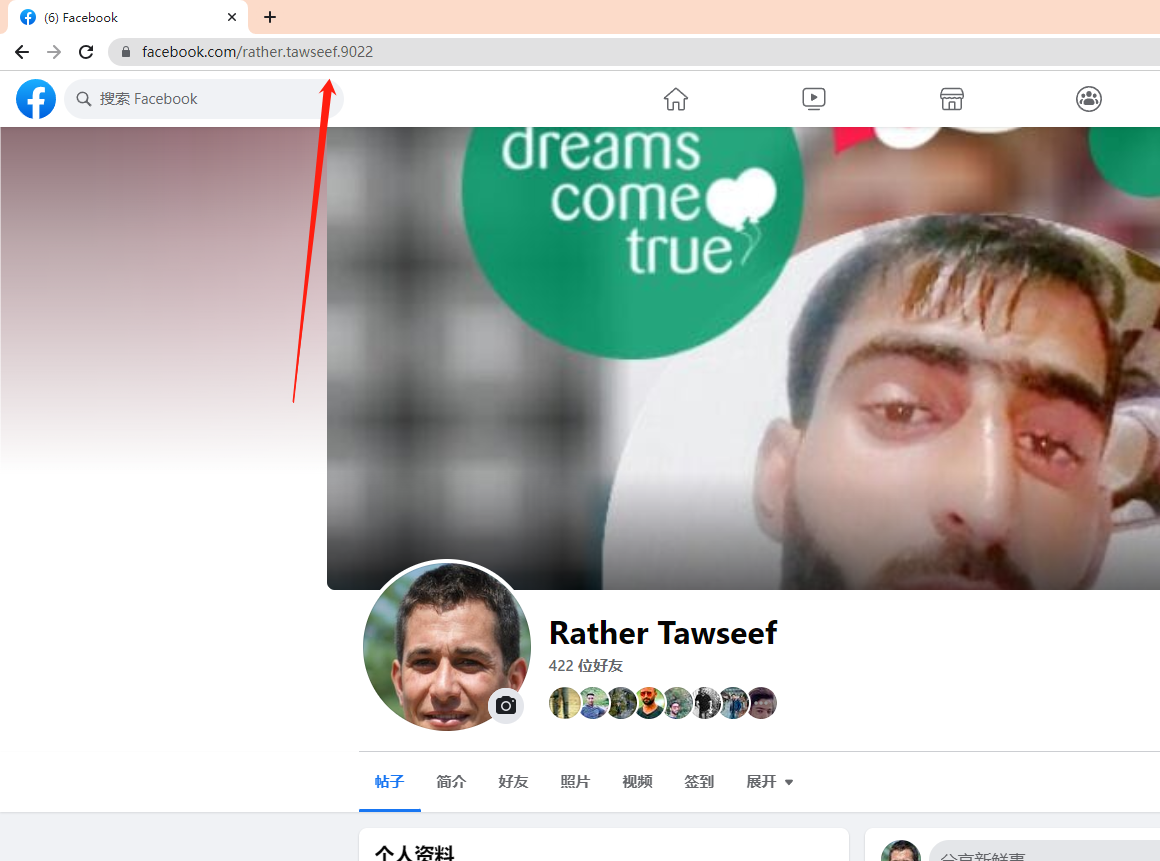
Task: Open the Marketplace store icon
Action: pyautogui.click(x=951, y=99)
